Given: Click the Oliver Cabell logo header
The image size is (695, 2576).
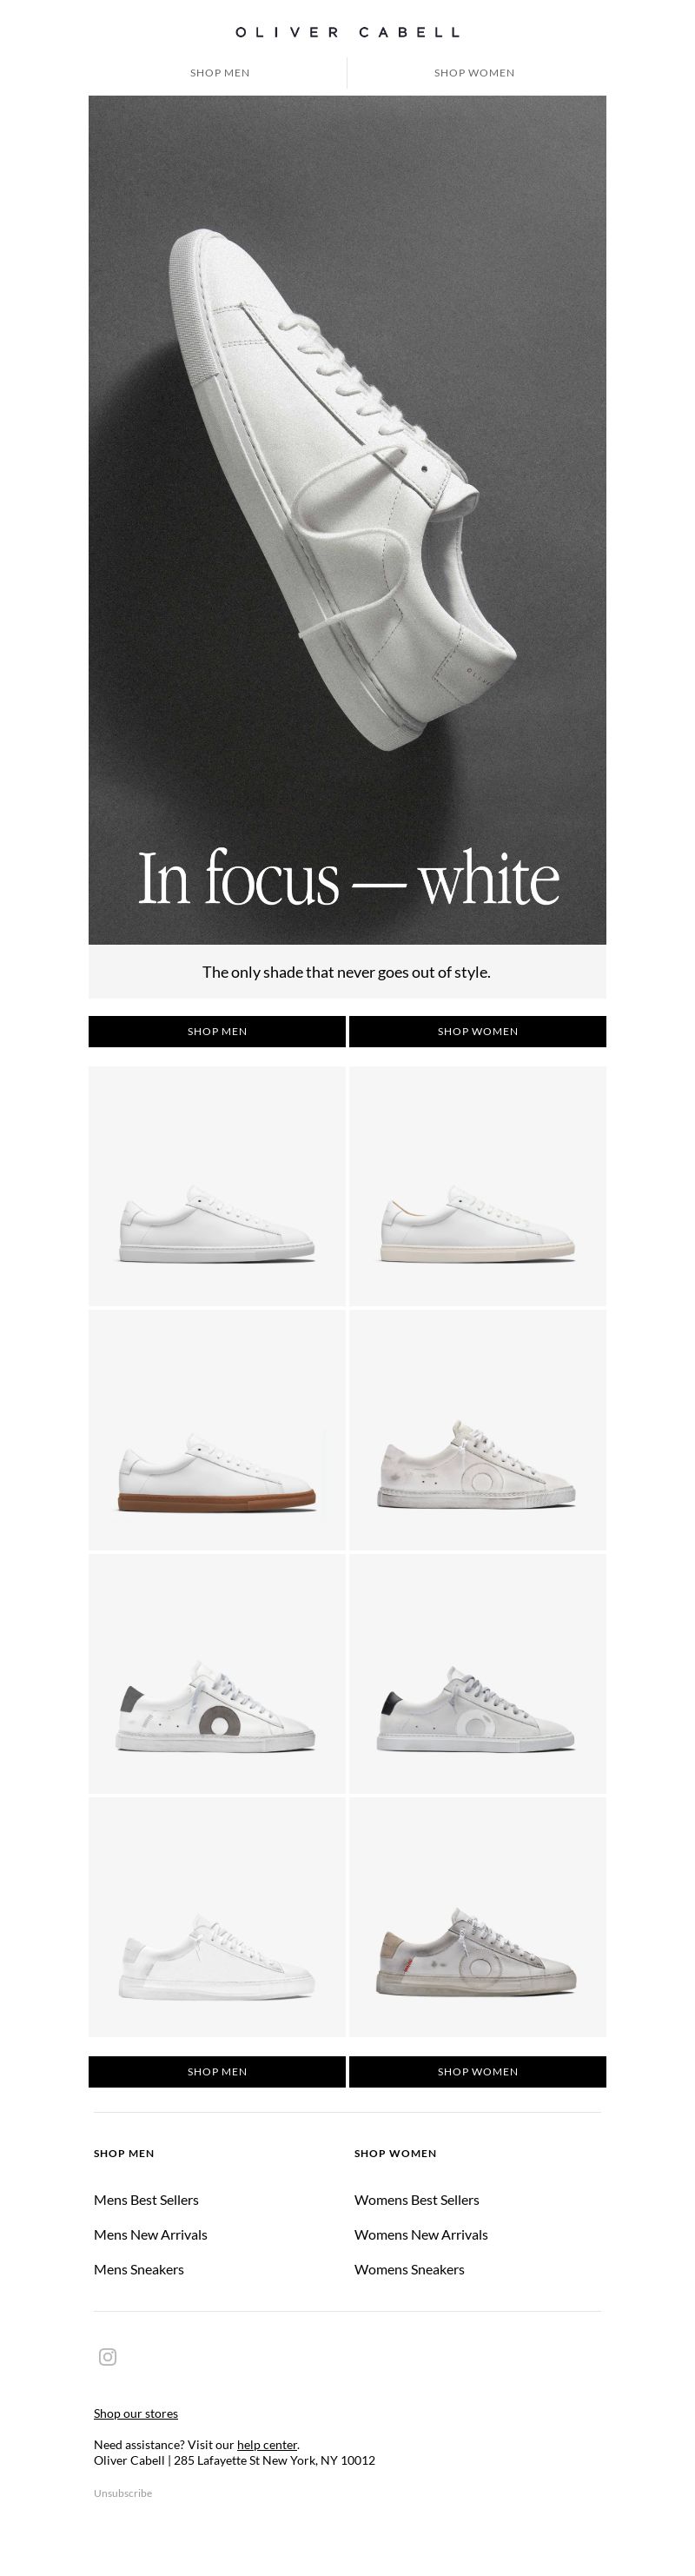Looking at the screenshot, I should [347, 32].
